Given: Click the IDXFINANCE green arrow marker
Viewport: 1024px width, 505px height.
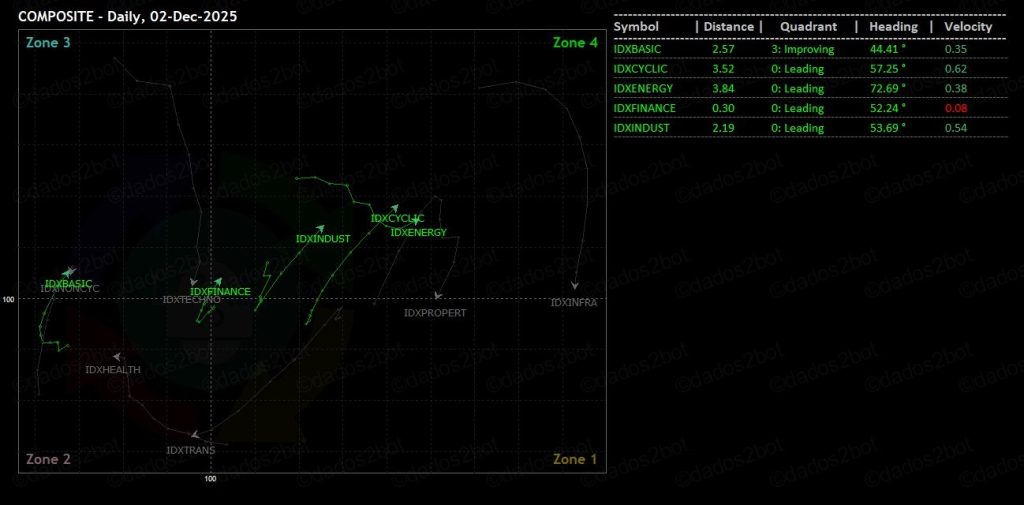Looking at the screenshot, I should point(219,281).
